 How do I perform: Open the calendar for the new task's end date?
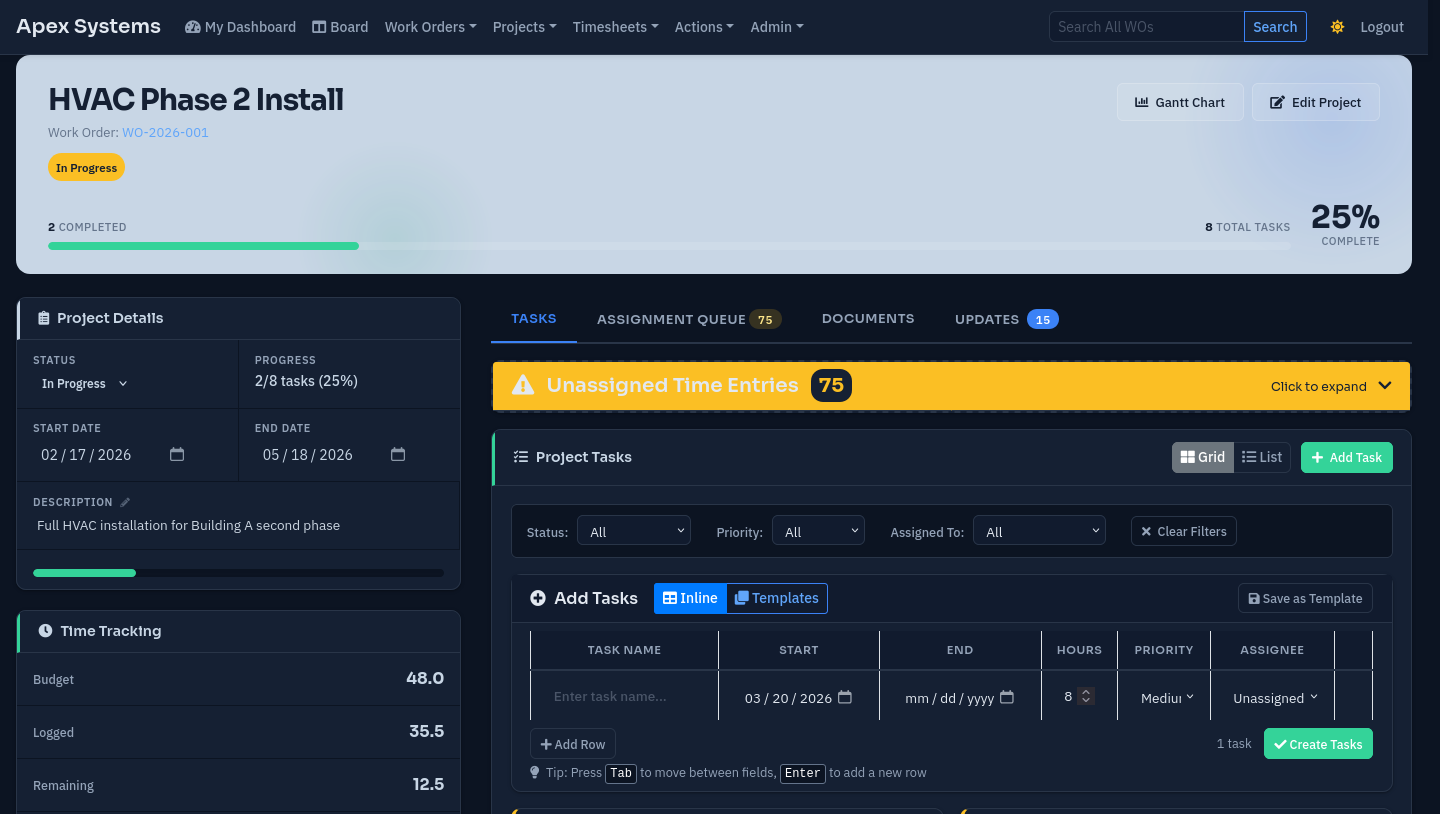pos(1007,696)
